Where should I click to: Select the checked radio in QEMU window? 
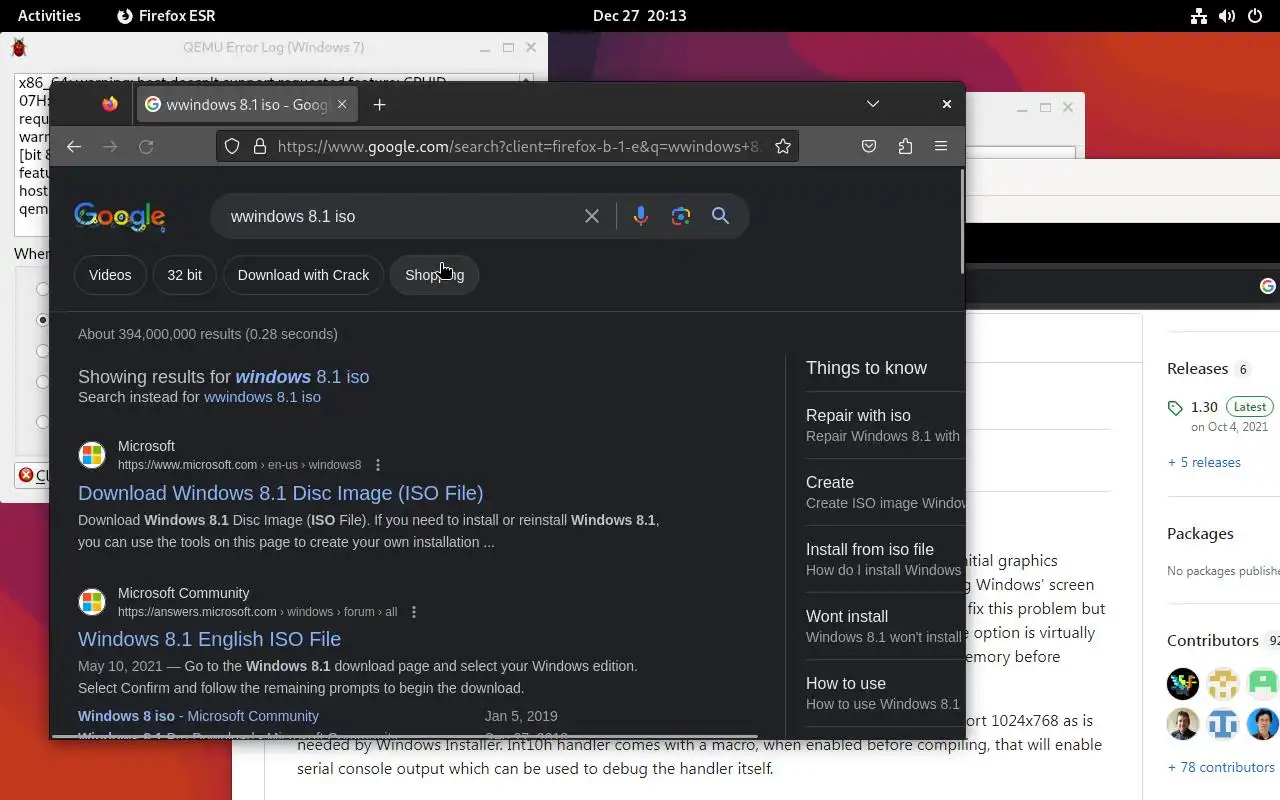click(x=43, y=320)
